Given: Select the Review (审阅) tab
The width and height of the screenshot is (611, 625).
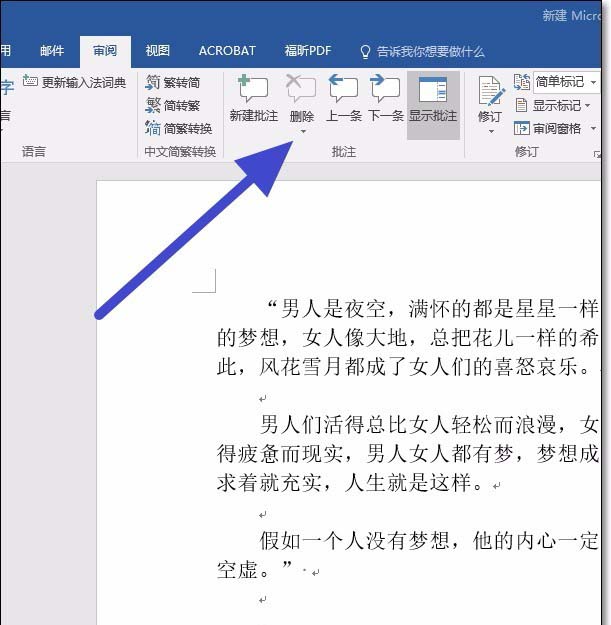Looking at the screenshot, I should click(105, 51).
